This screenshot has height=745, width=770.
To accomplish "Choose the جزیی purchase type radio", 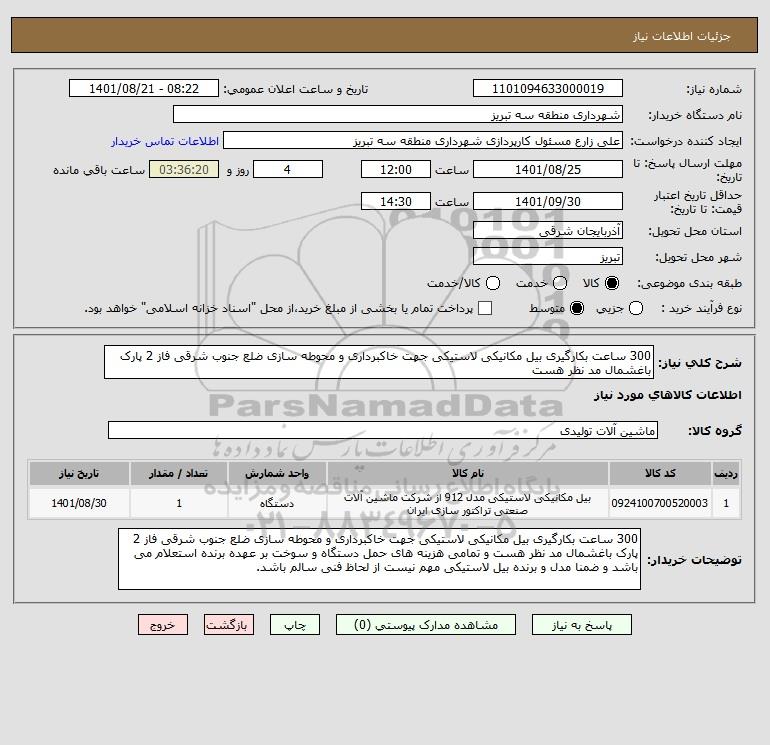I will [636, 308].
